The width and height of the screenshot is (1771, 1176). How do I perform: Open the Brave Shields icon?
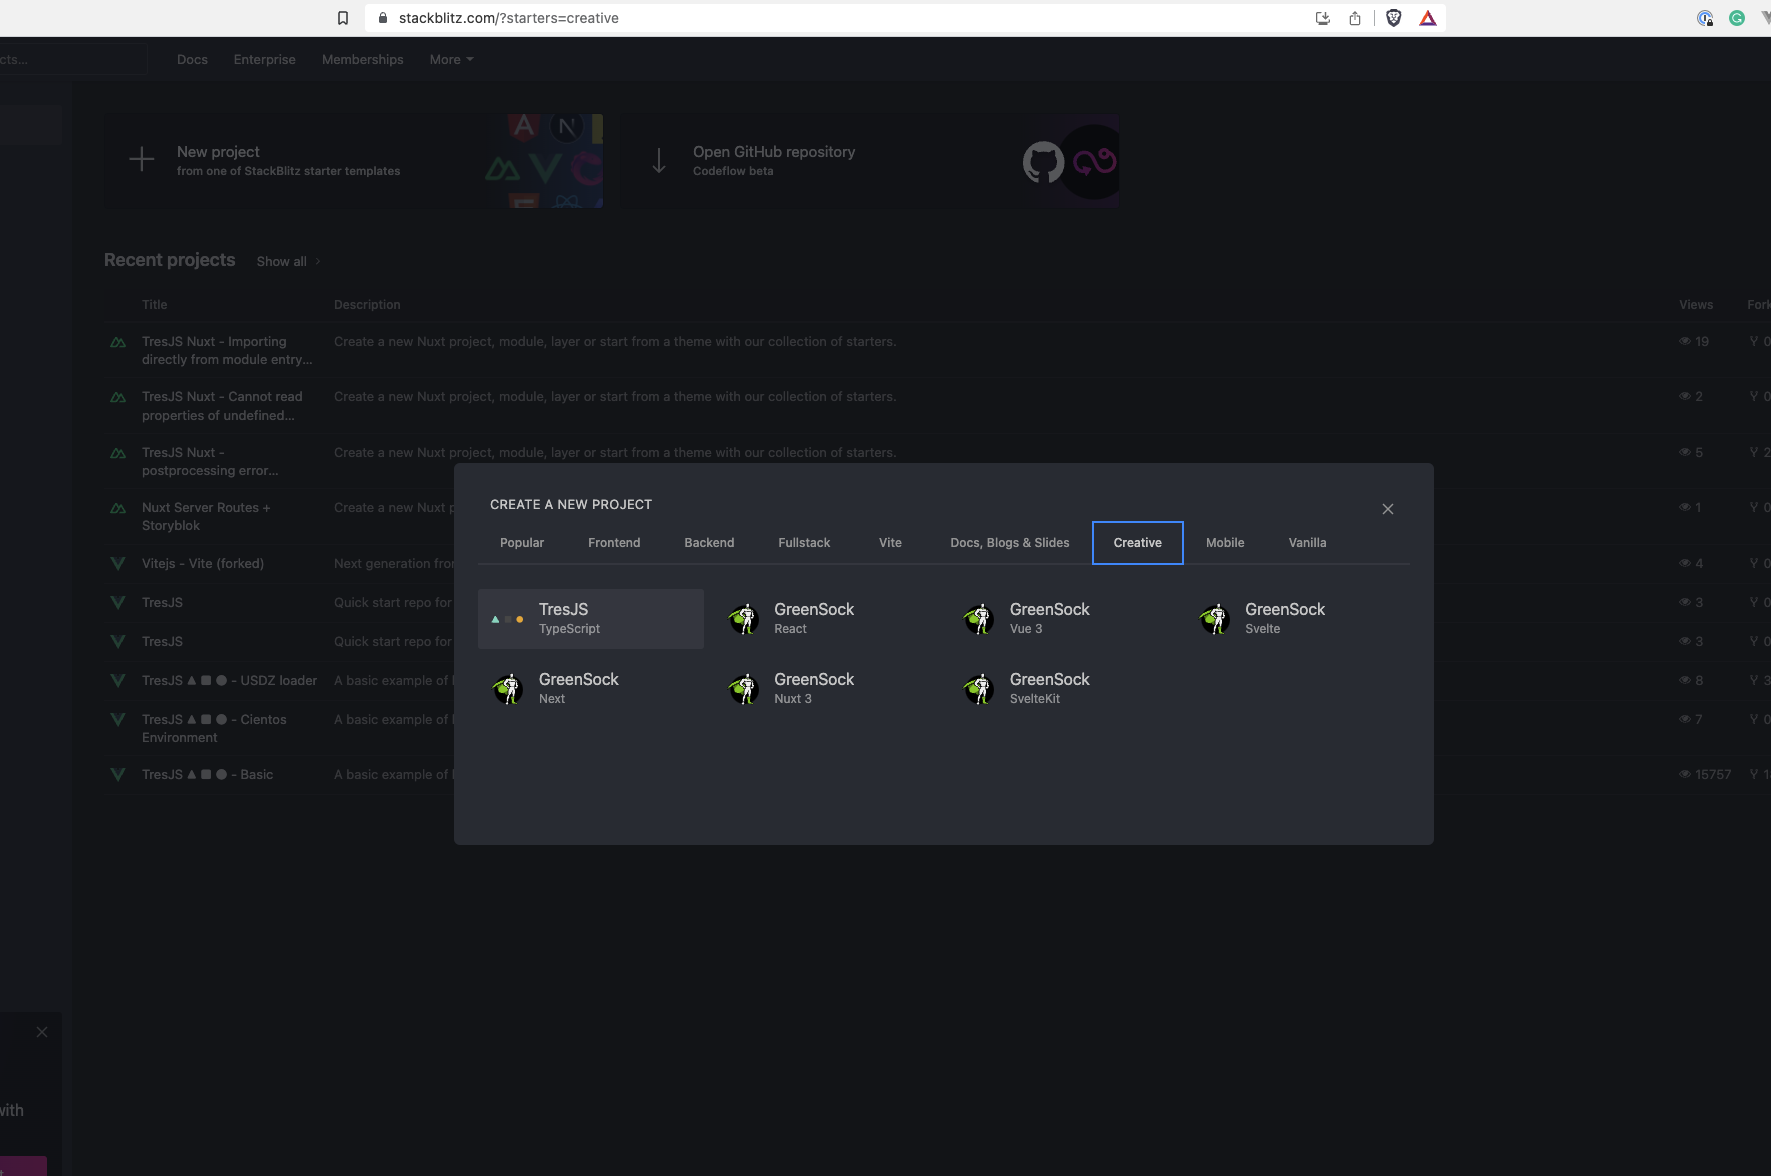1393,18
